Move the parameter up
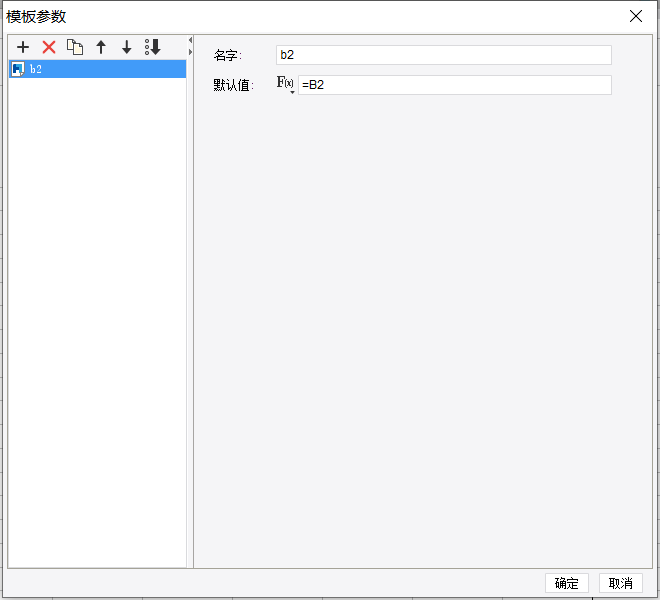660x600 pixels. (x=101, y=47)
